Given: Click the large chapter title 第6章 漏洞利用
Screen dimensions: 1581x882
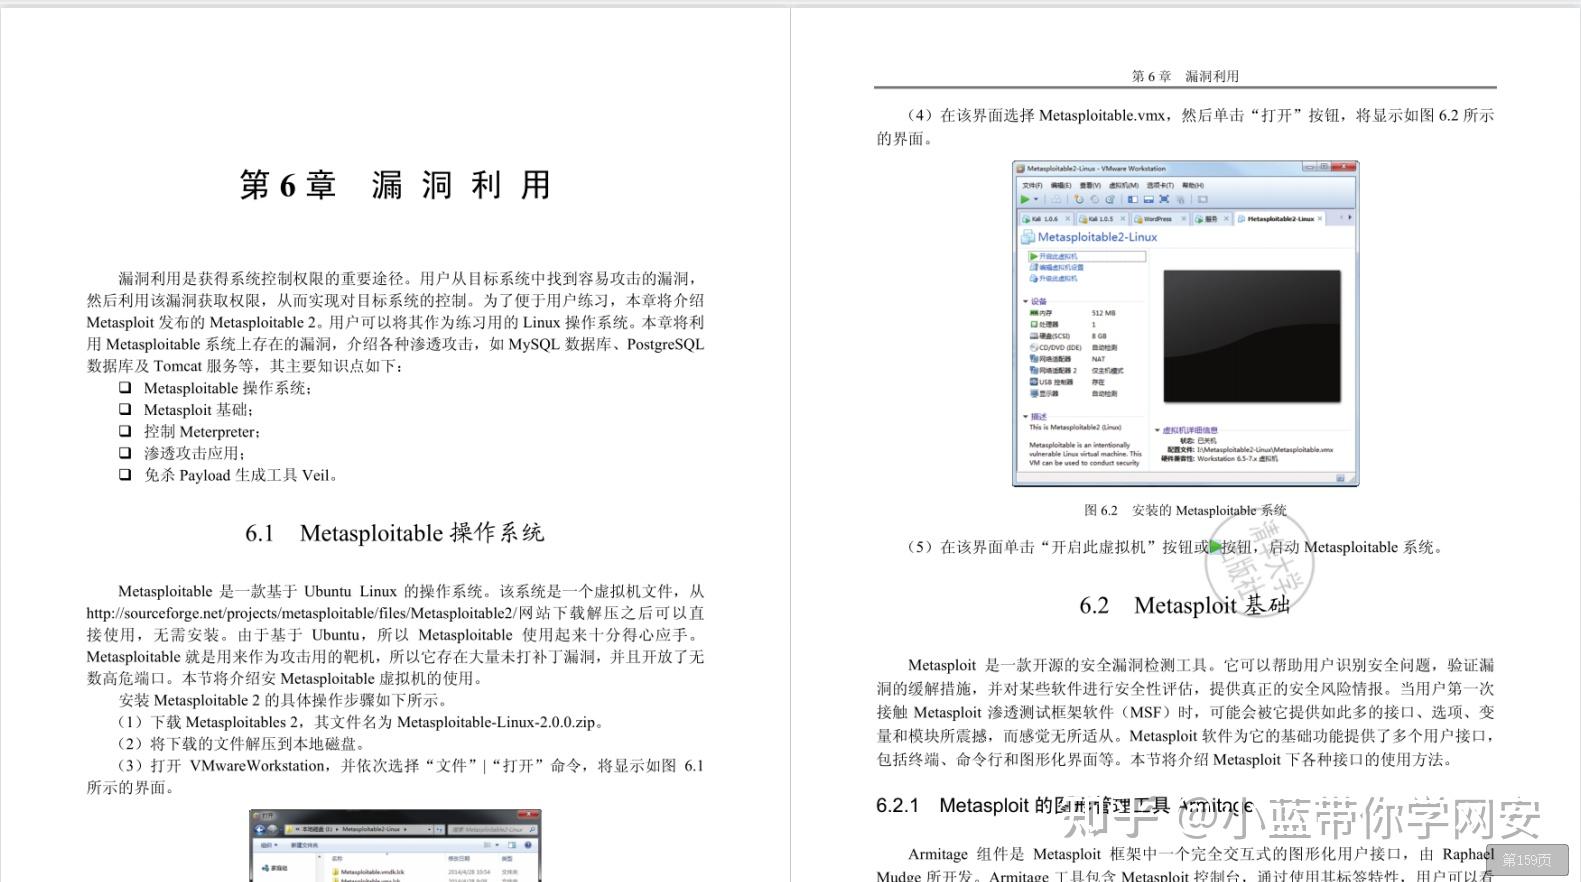Looking at the screenshot, I should pos(395,185).
